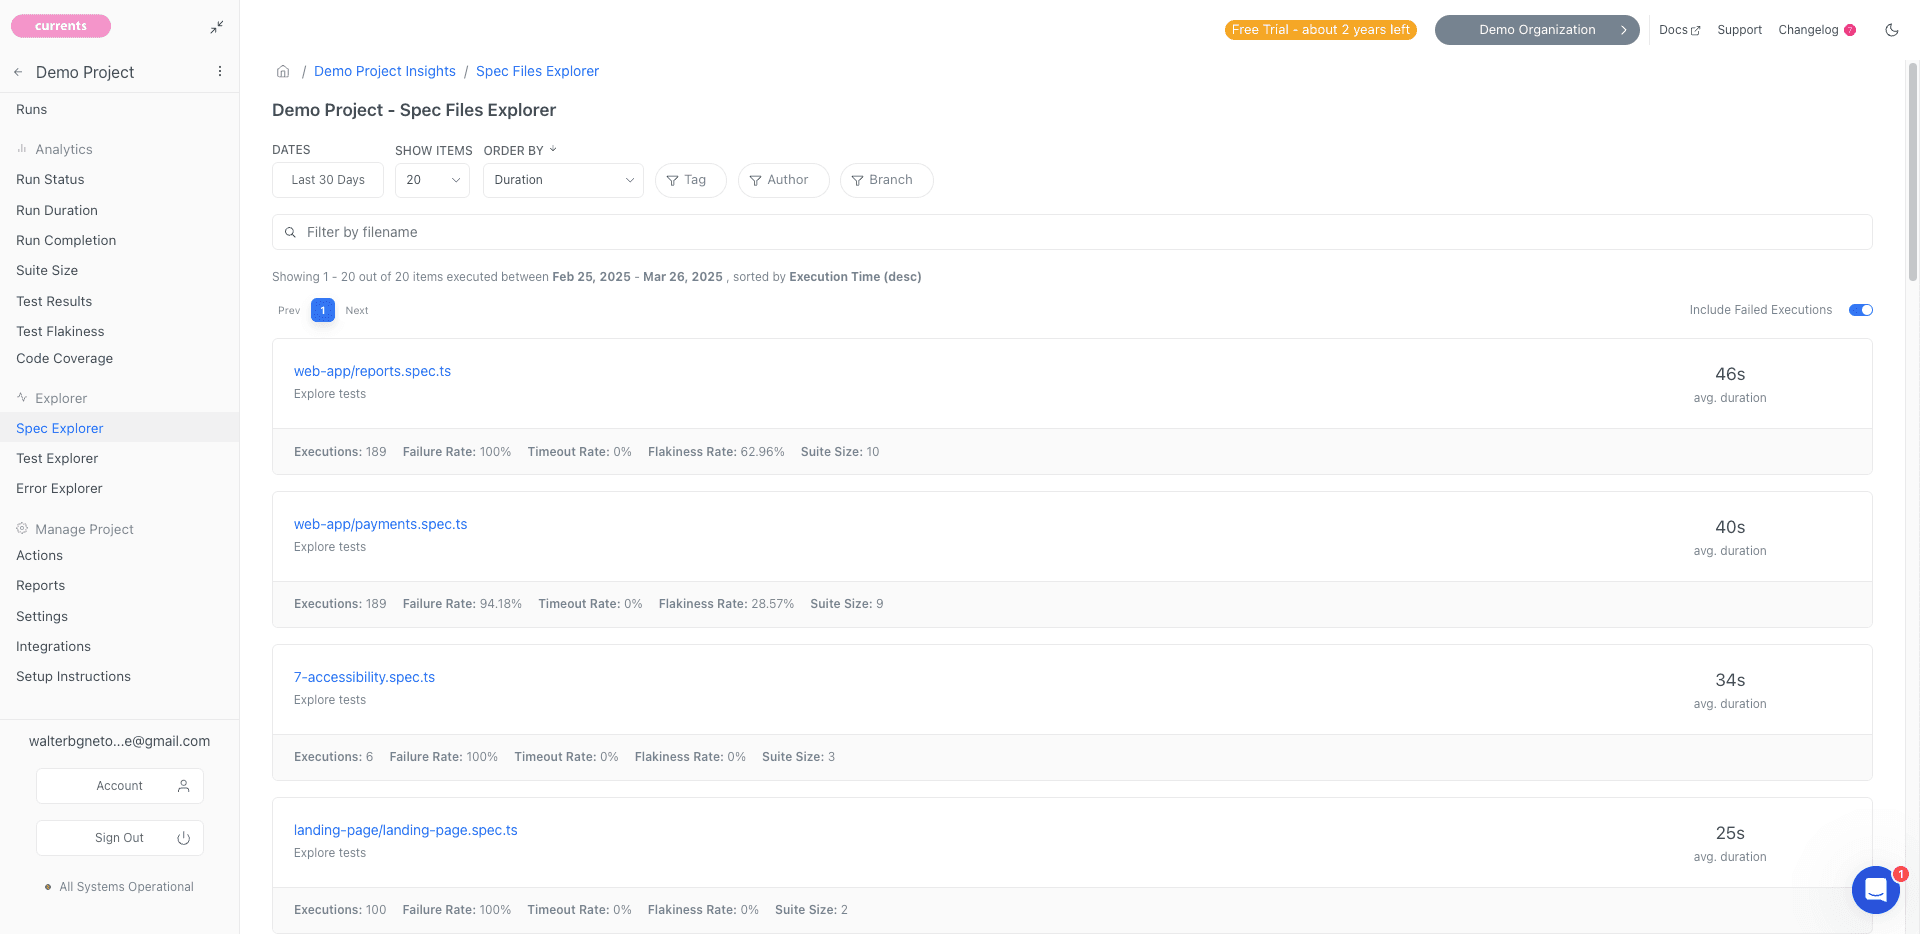Go to page 1 in pagination
Viewport: 1920px width, 934px height.
click(323, 310)
